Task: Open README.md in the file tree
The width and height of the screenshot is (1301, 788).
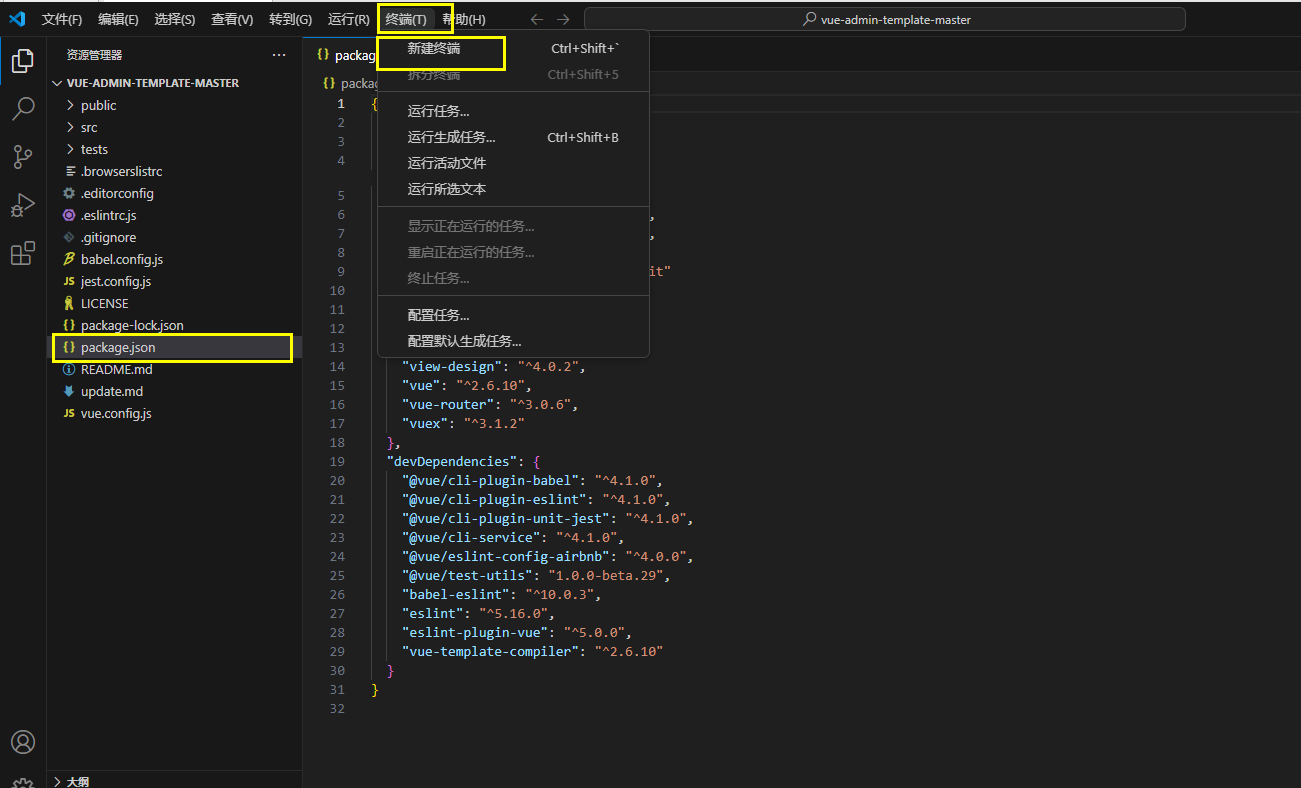Action: (174, 369)
